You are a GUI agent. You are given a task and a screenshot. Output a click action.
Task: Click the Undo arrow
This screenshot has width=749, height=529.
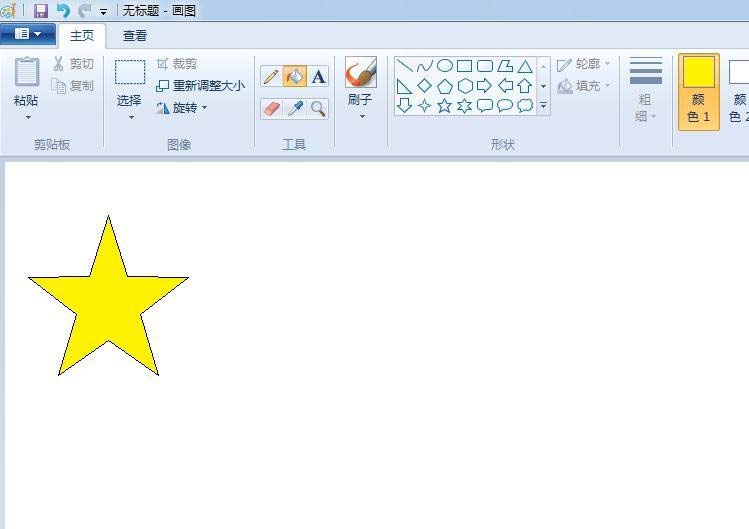coord(63,11)
